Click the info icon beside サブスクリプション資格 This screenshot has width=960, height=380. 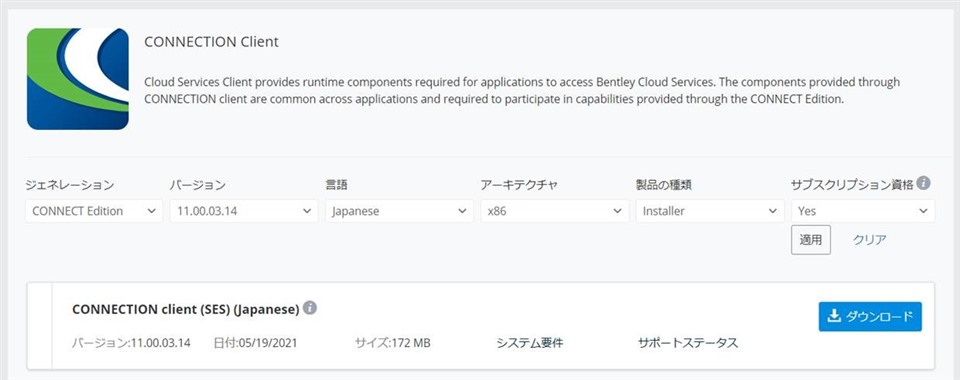tap(924, 183)
